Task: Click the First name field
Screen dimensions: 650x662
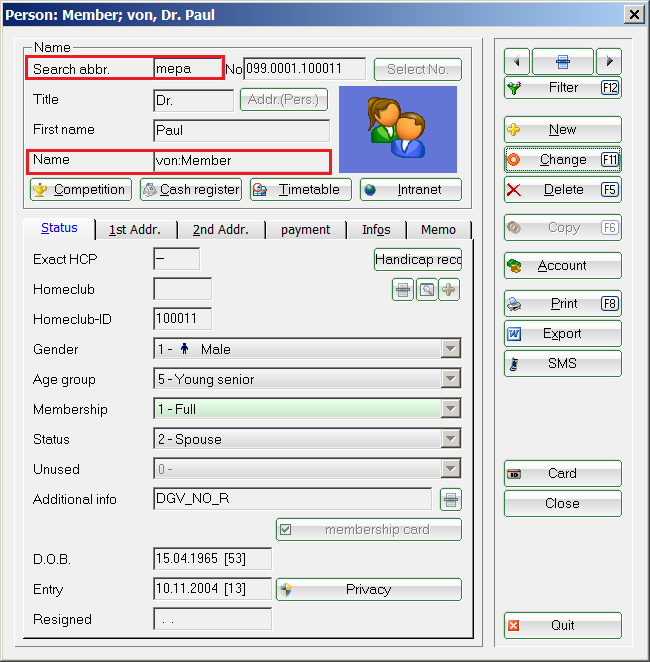Action: coord(241,130)
